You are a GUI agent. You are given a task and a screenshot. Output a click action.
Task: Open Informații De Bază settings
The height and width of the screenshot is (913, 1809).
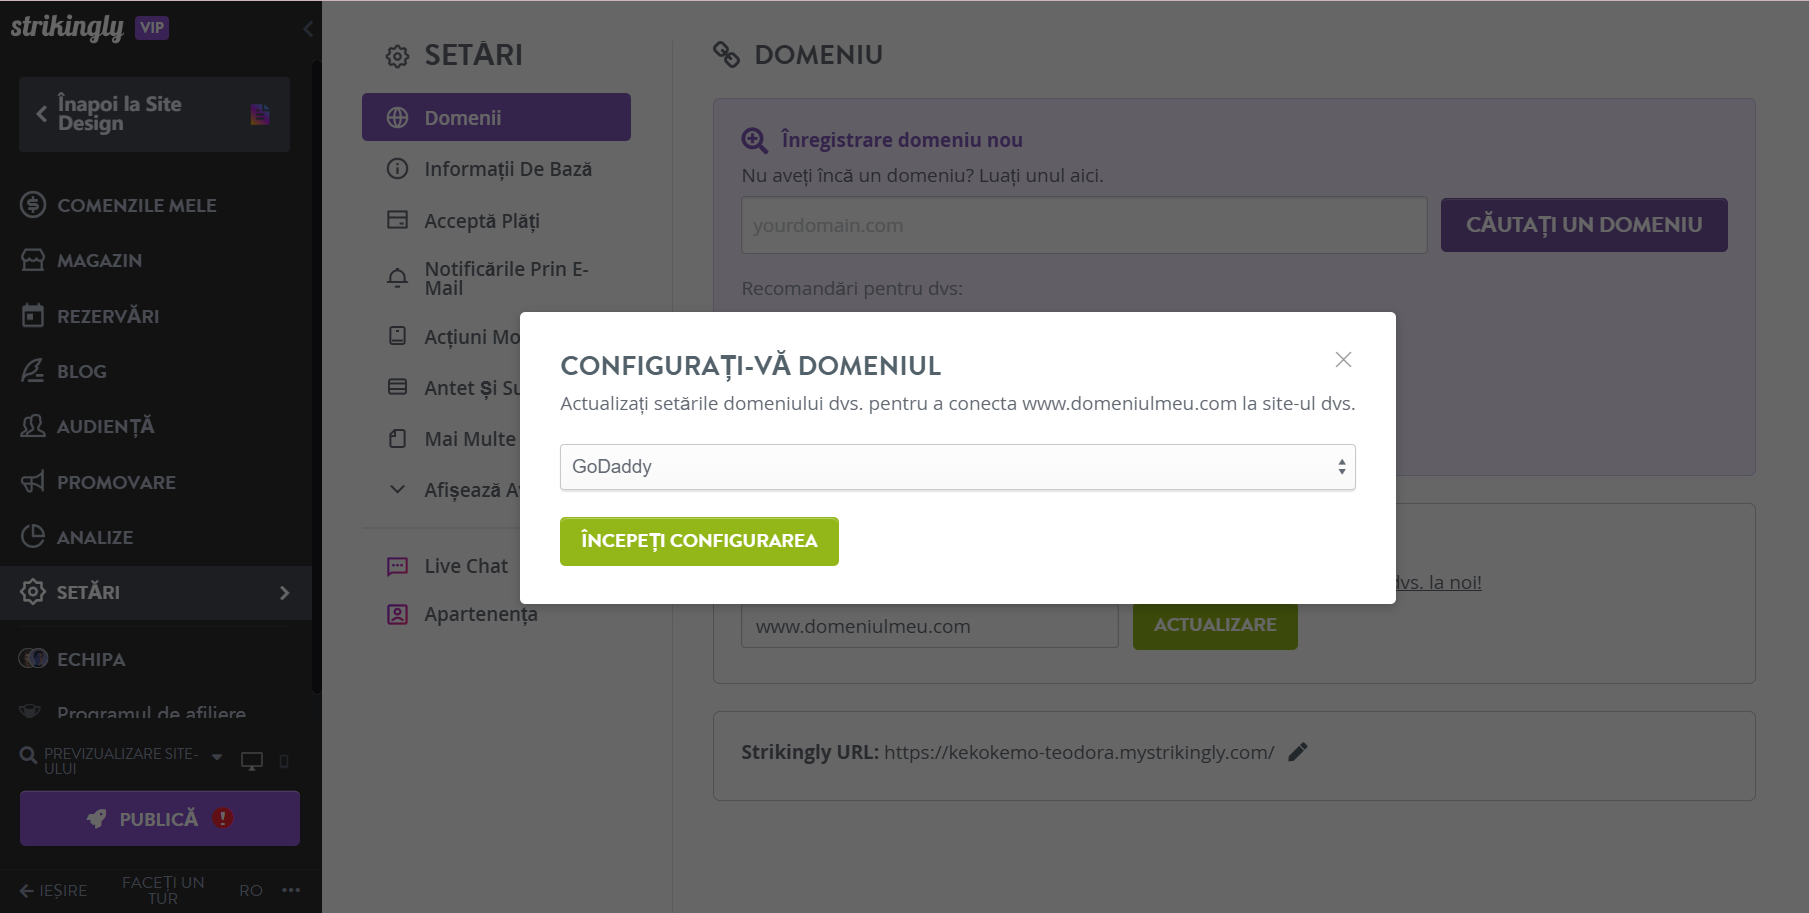[x=508, y=169]
